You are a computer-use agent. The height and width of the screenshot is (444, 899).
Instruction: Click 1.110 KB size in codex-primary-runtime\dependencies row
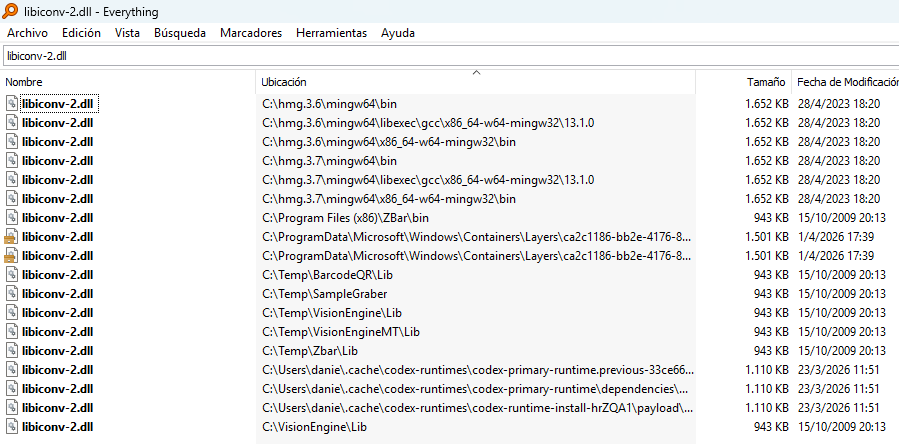click(767, 389)
